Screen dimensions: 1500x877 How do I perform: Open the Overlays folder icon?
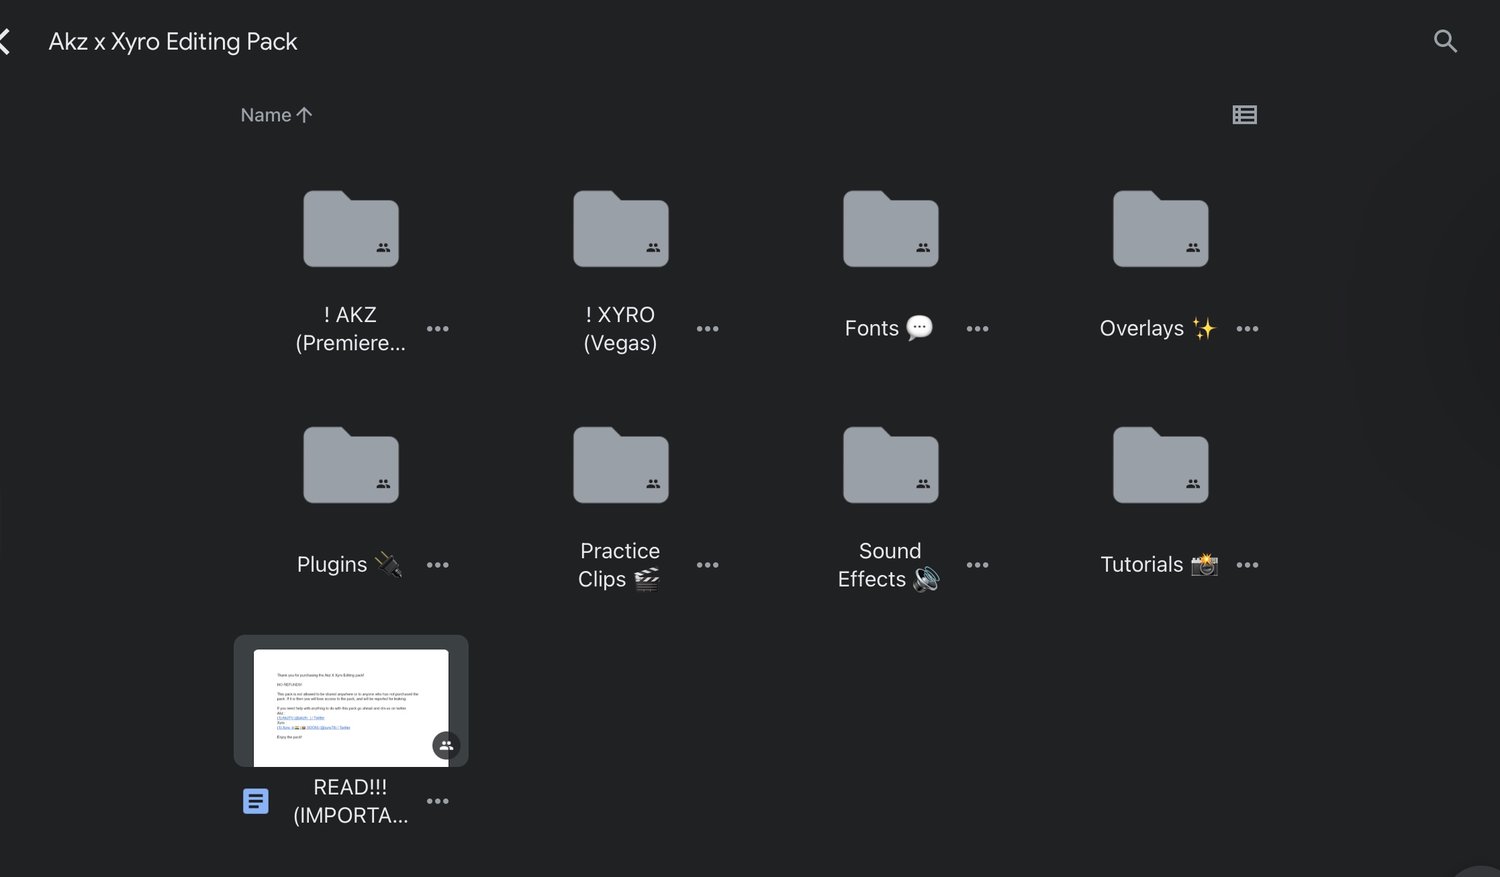point(1161,229)
